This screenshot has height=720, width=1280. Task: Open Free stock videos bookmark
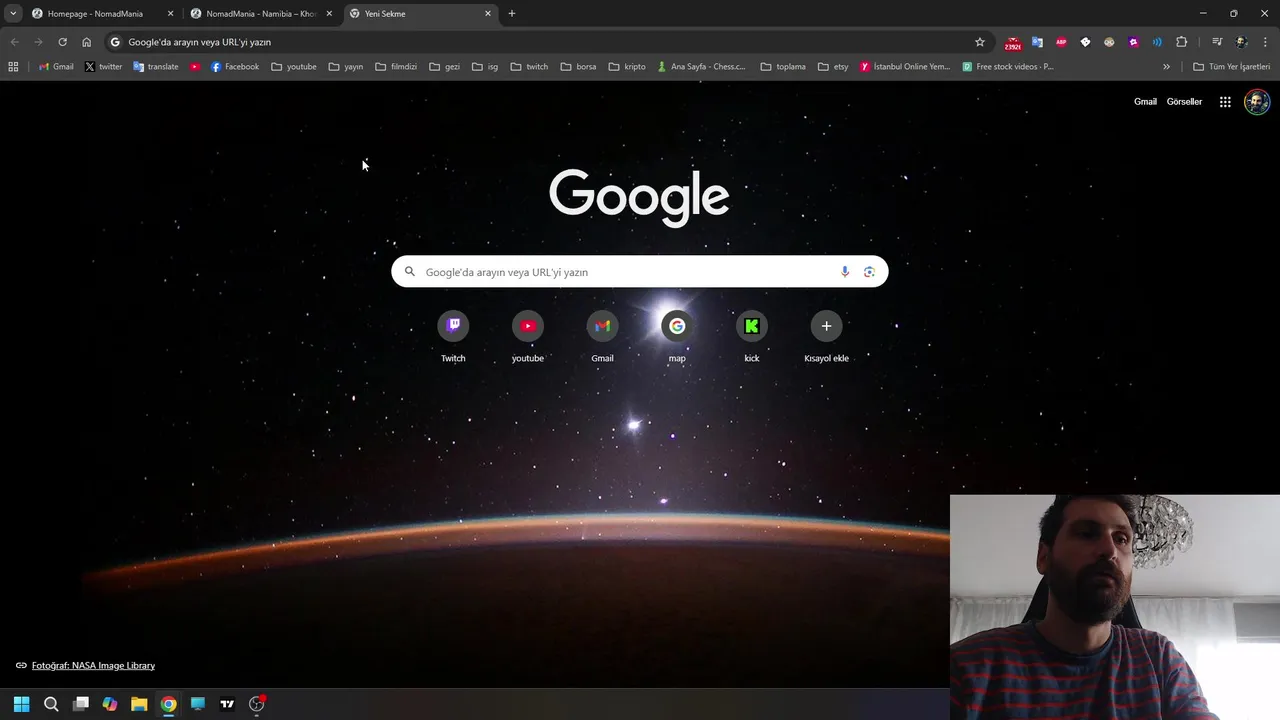pos(1008,67)
